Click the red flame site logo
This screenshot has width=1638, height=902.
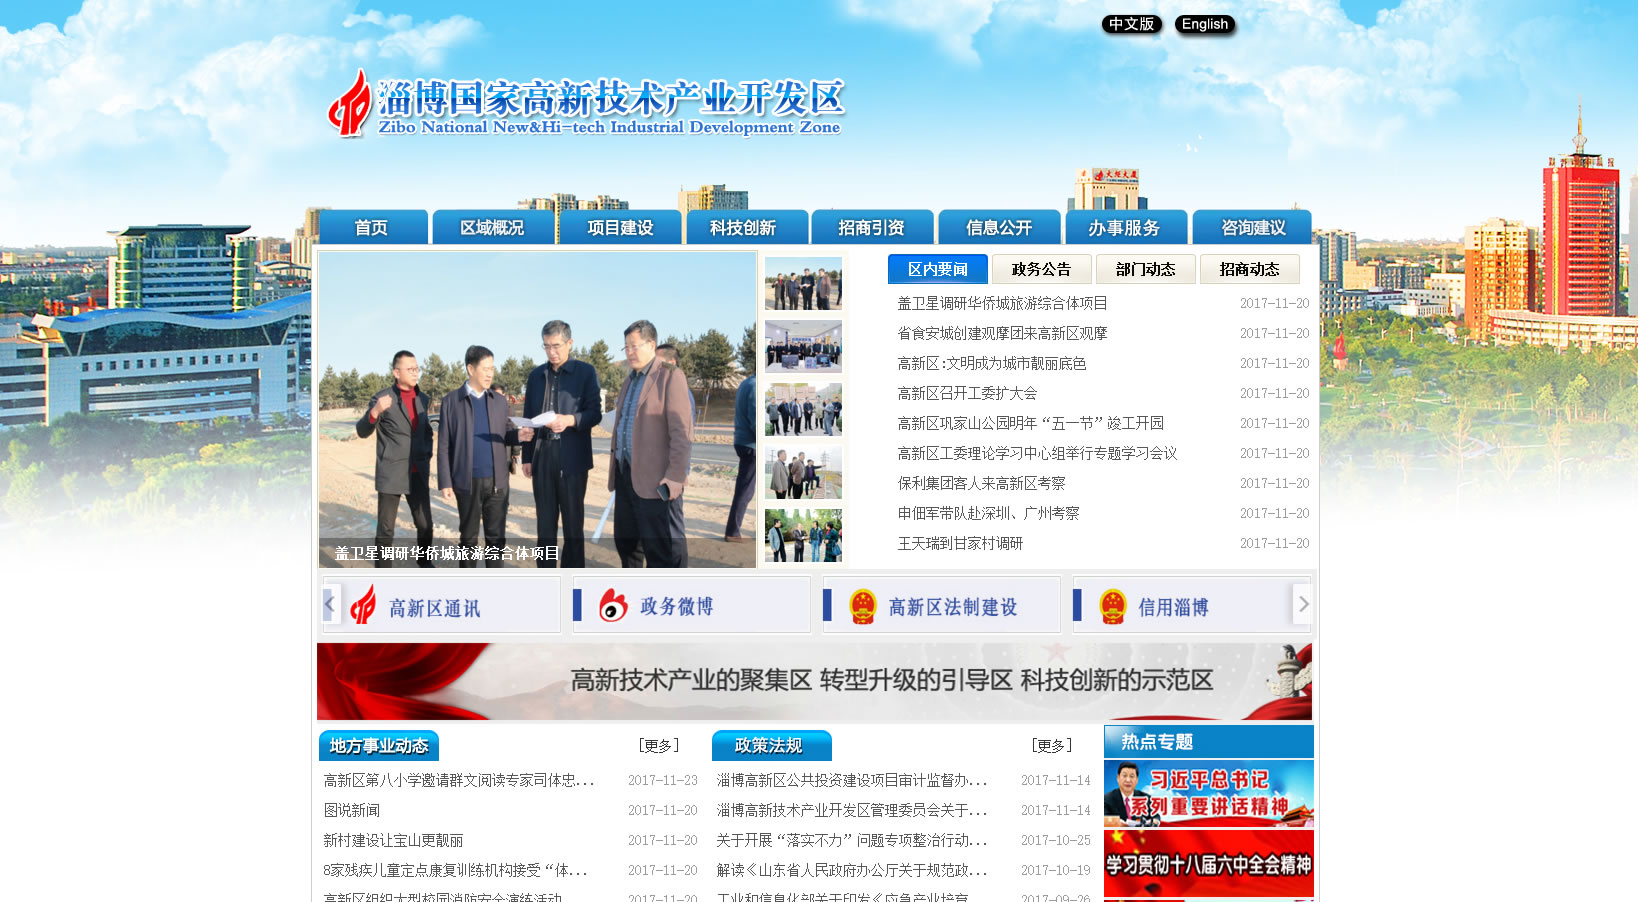350,104
